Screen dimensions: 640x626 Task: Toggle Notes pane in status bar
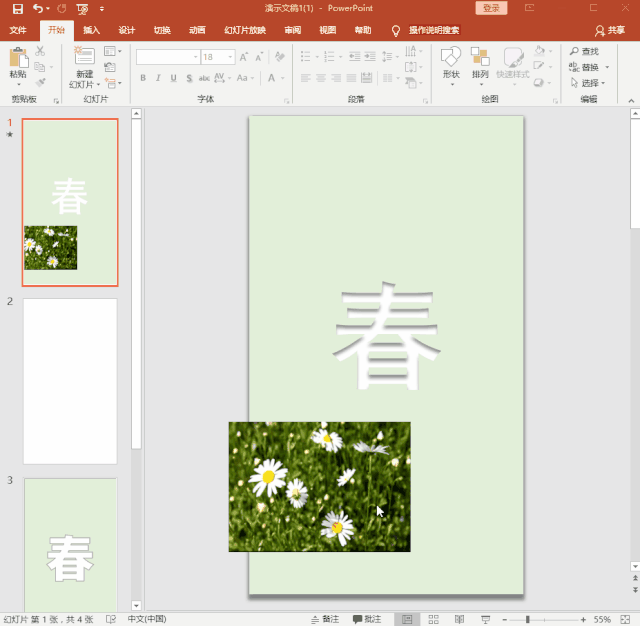click(325, 619)
